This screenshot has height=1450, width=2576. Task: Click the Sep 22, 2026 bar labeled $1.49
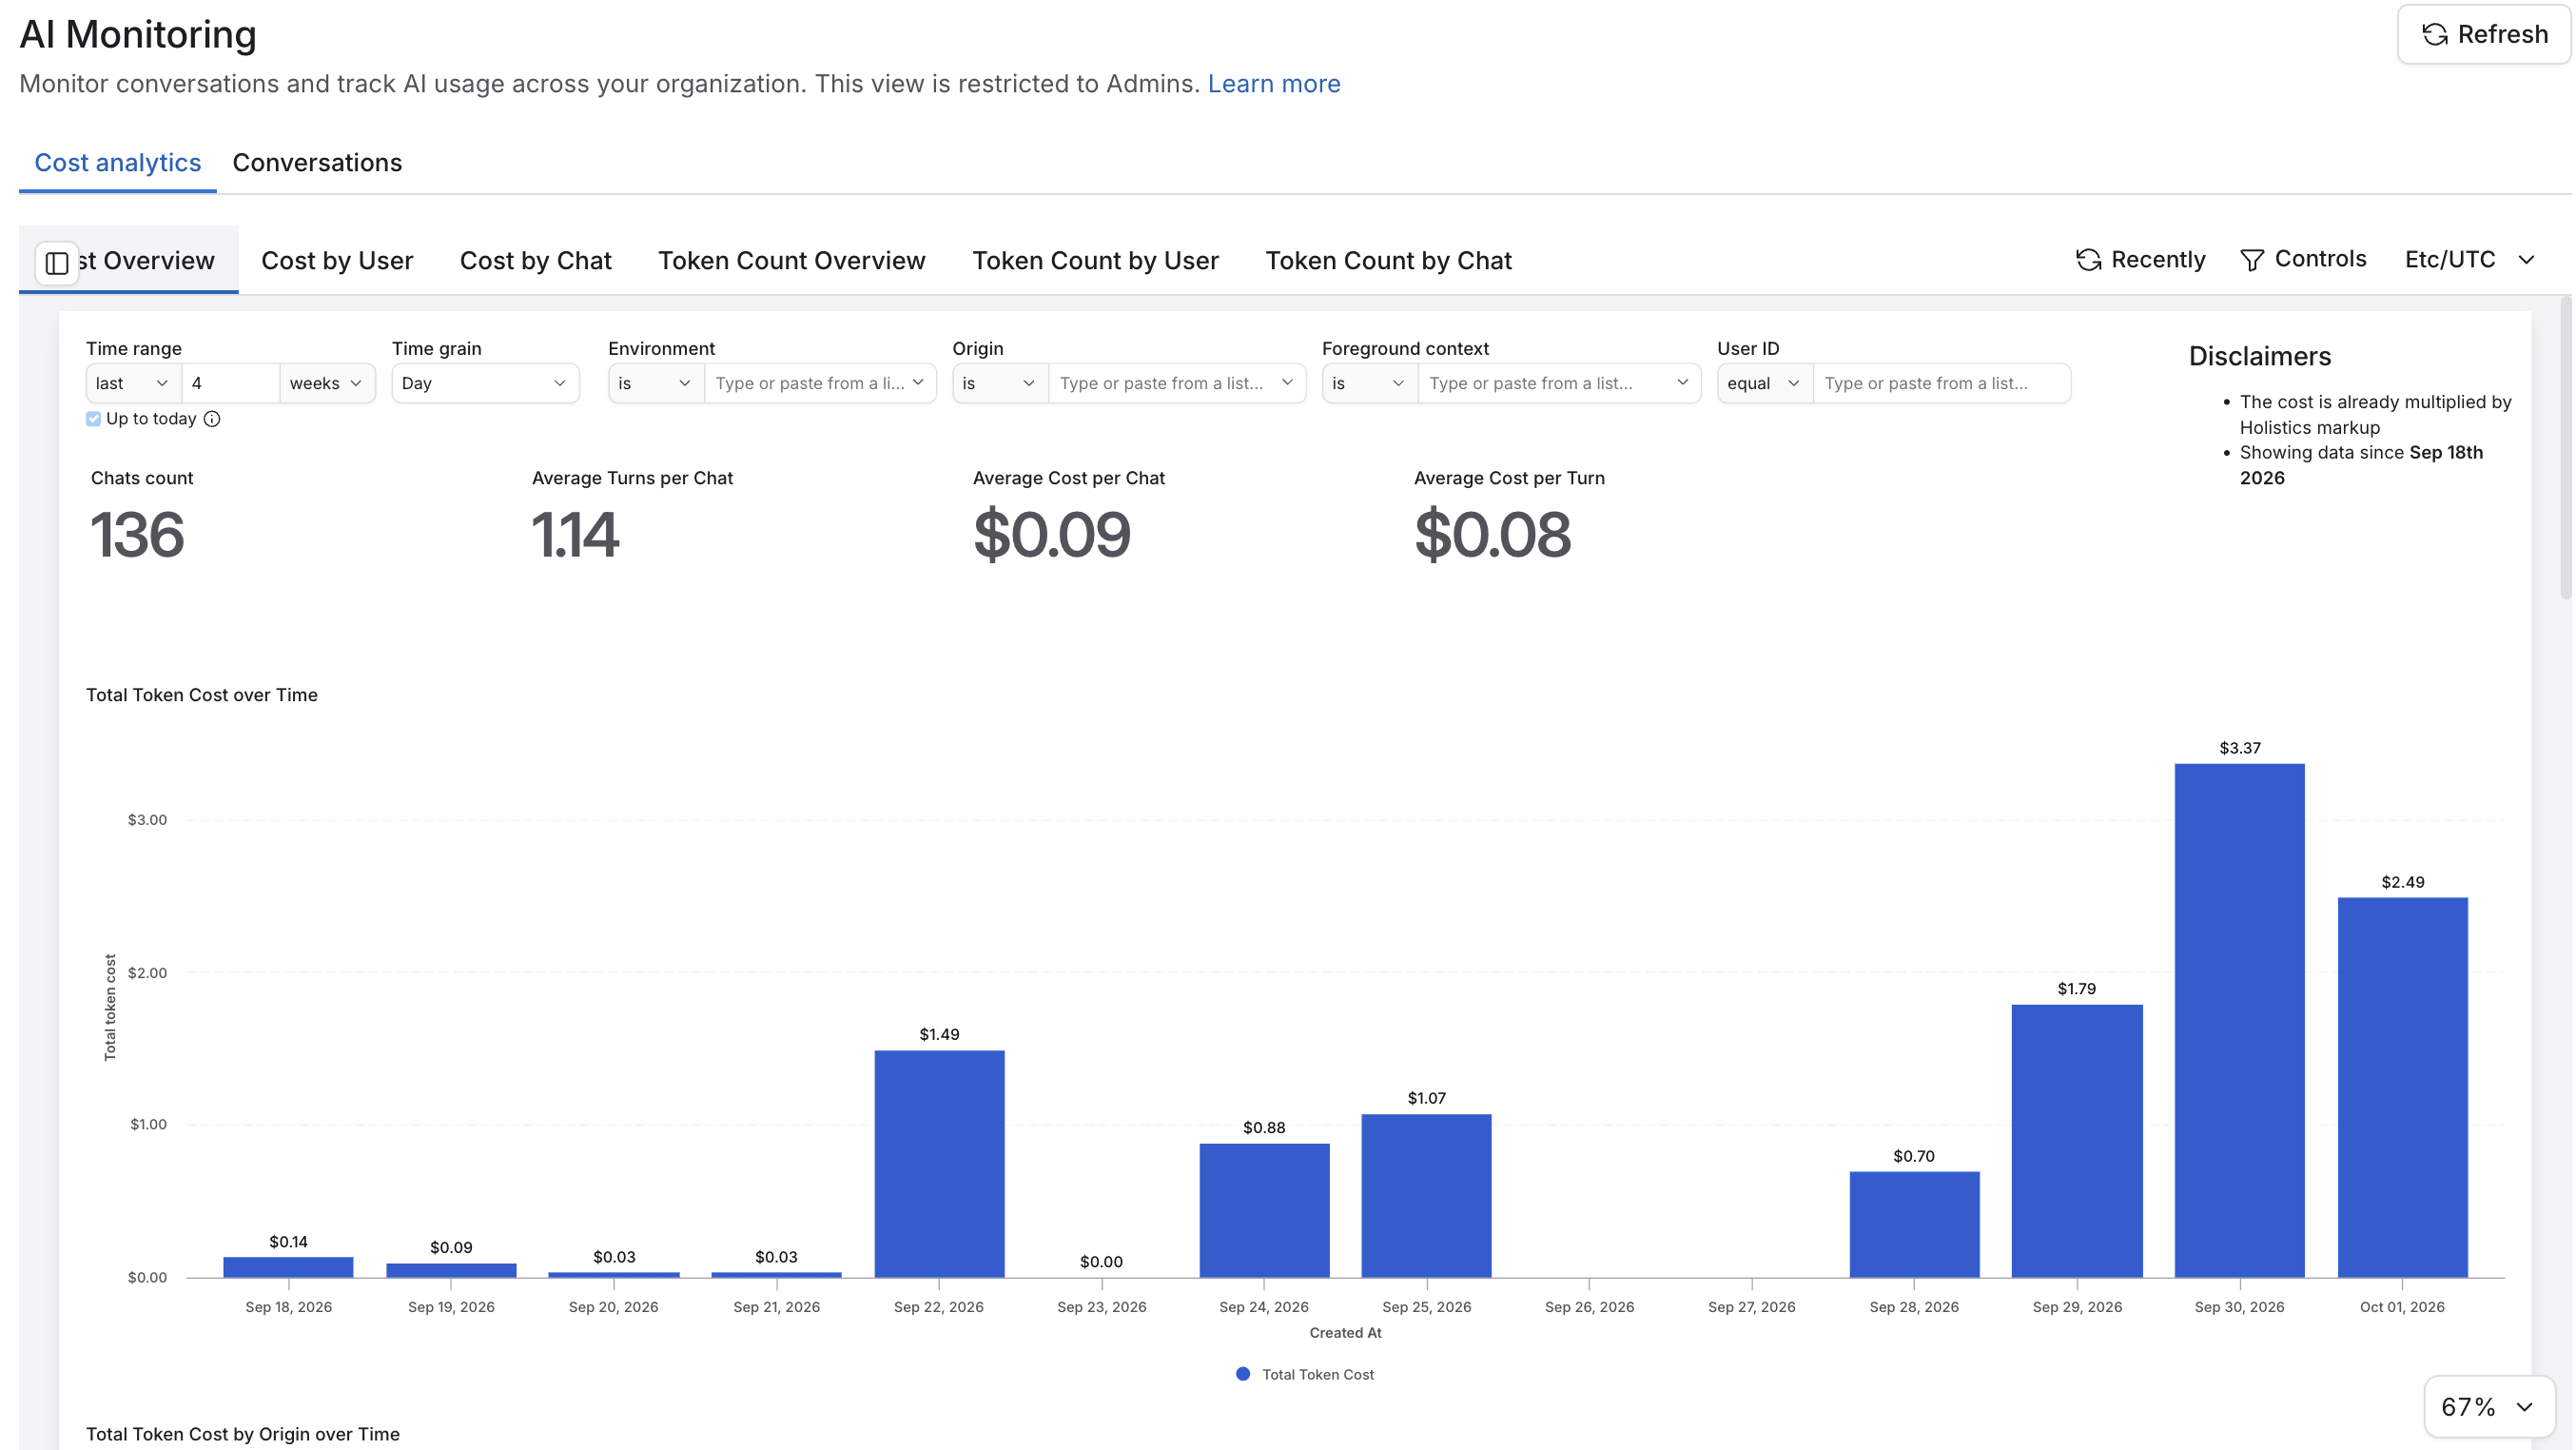coord(939,1163)
